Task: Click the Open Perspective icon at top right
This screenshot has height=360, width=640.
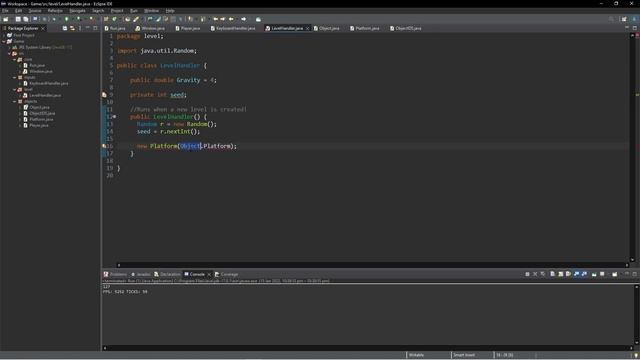Action: pyautogui.click(x=624, y=19)
